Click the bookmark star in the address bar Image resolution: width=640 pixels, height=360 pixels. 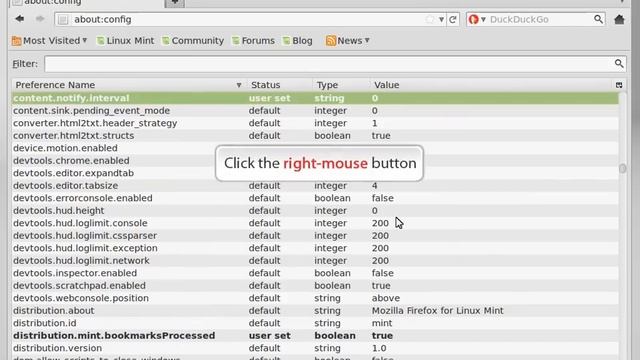(x=430, y=19)
